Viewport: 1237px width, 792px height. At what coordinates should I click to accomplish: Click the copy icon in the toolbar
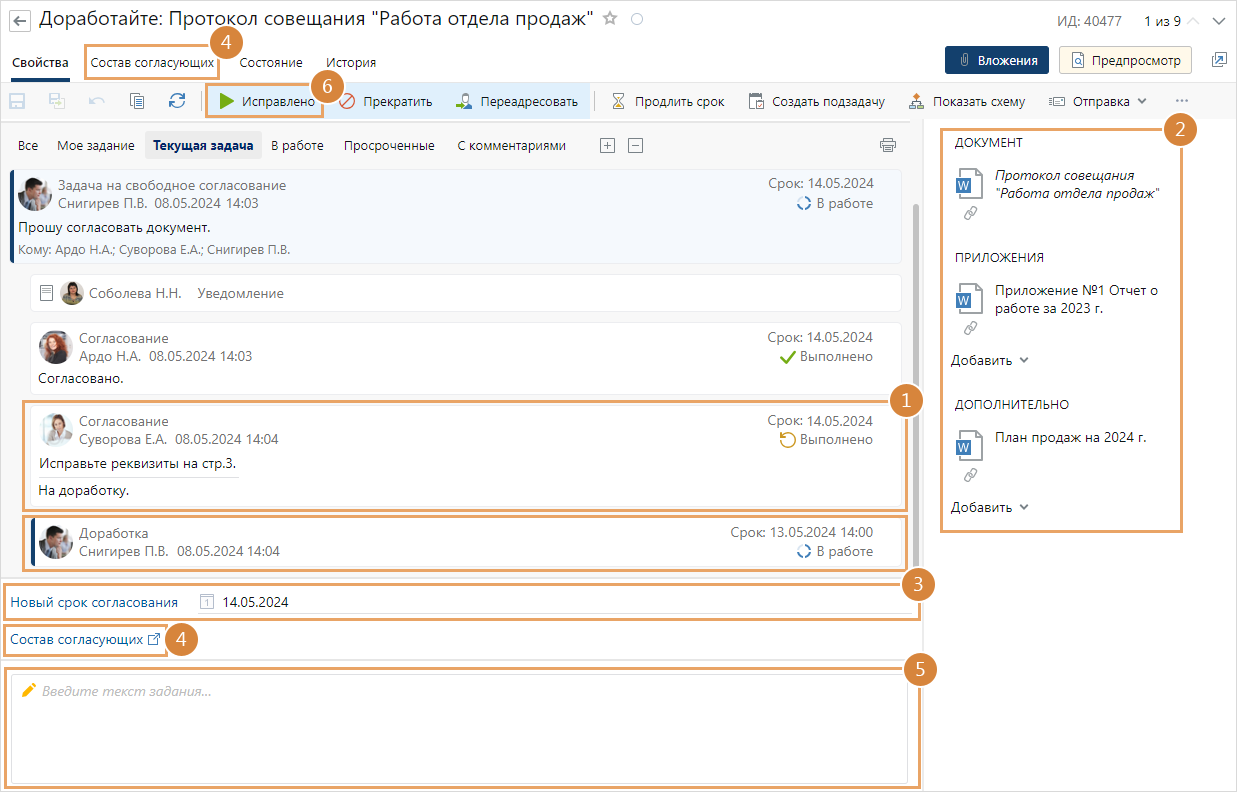click(137, 101)
